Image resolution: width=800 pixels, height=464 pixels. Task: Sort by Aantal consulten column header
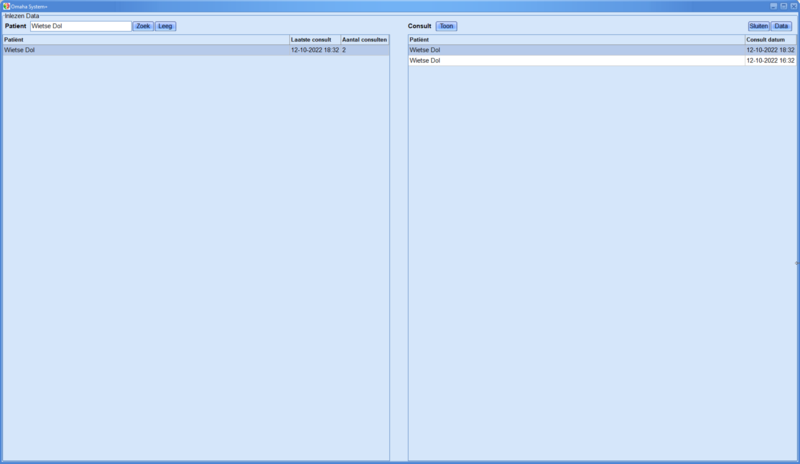(x=364, y=40)
